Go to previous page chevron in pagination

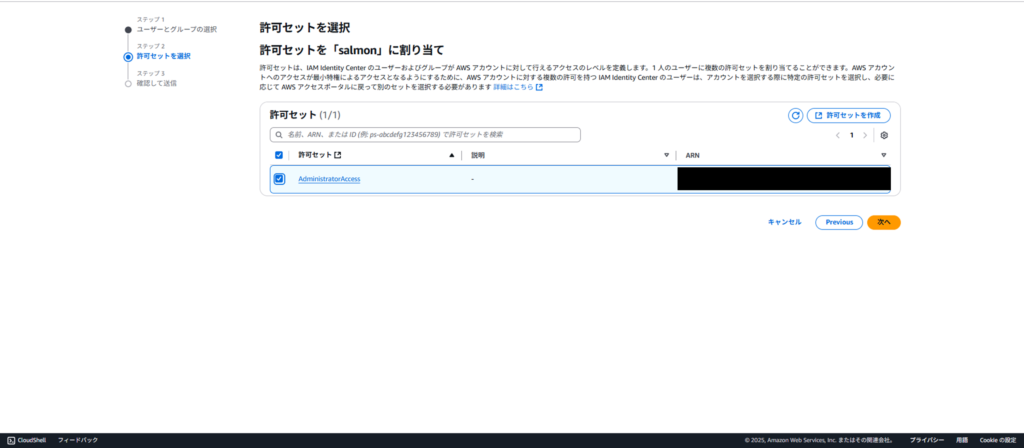838,135
